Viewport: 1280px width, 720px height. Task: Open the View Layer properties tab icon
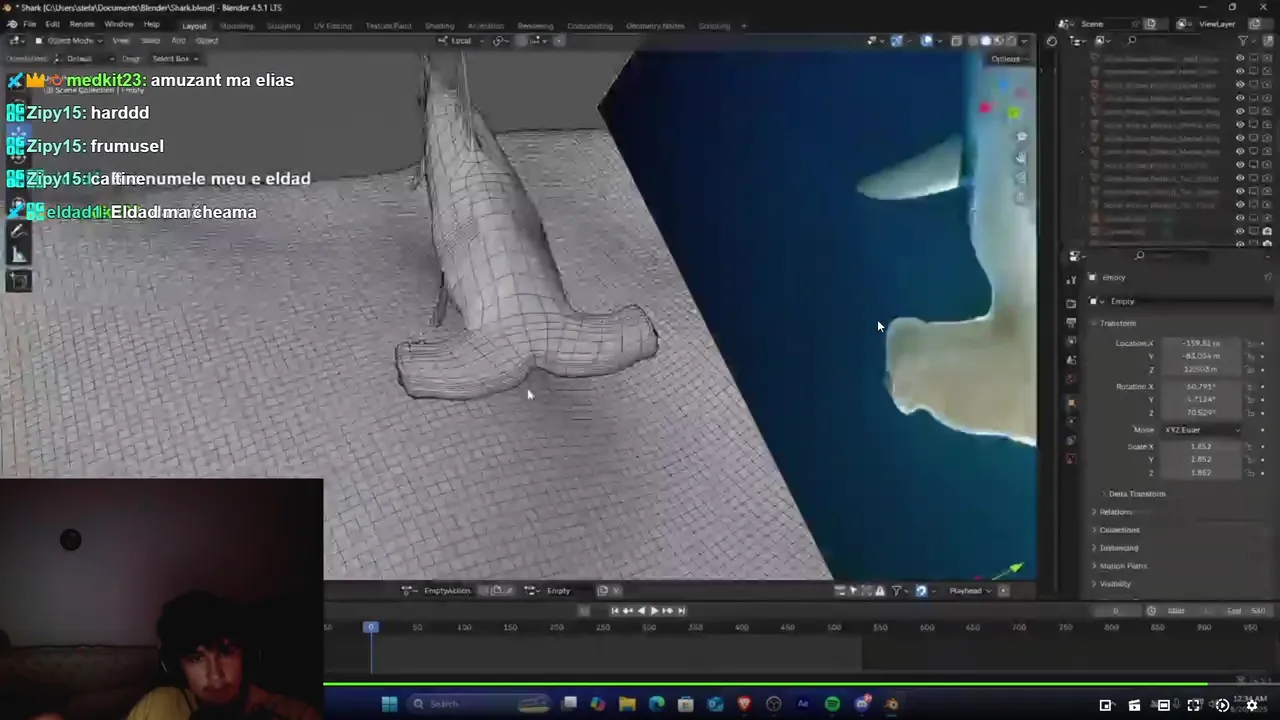coord(1071,342)
